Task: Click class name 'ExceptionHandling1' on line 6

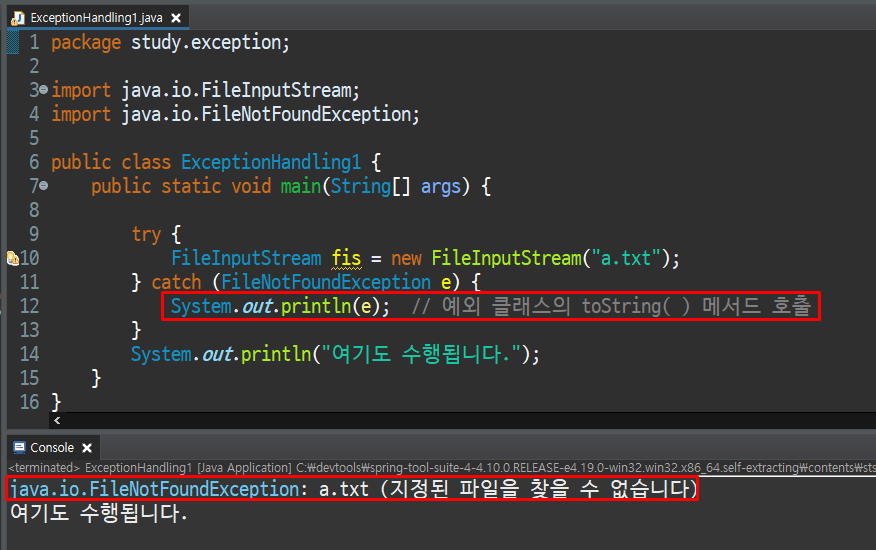Action: (x=271, y=162)
